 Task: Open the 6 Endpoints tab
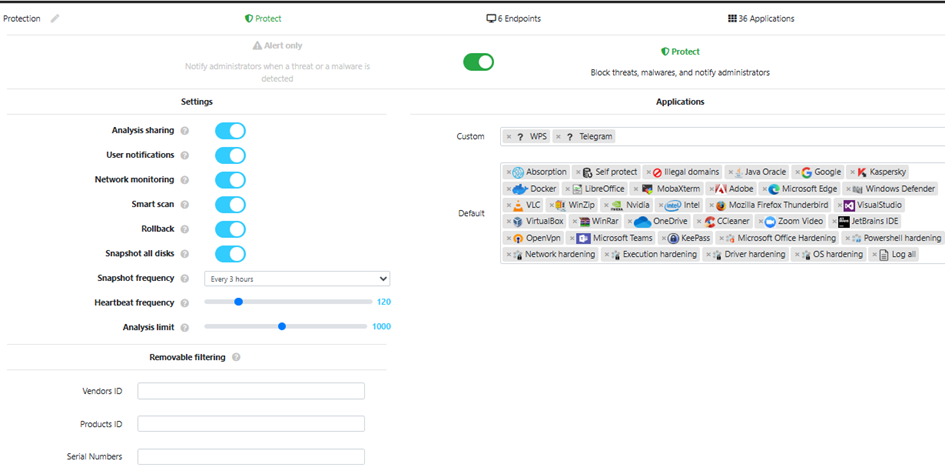click(x=513, y=19)
